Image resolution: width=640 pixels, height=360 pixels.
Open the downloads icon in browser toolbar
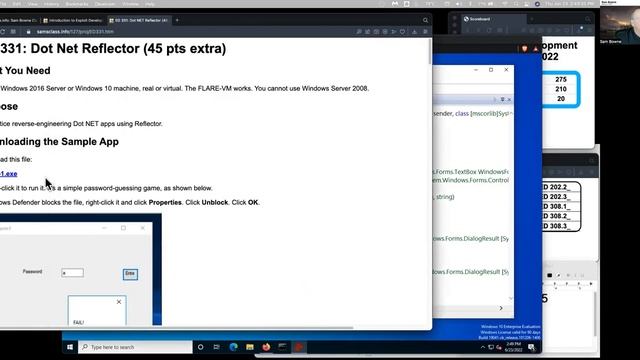click(x=414, y=31)
